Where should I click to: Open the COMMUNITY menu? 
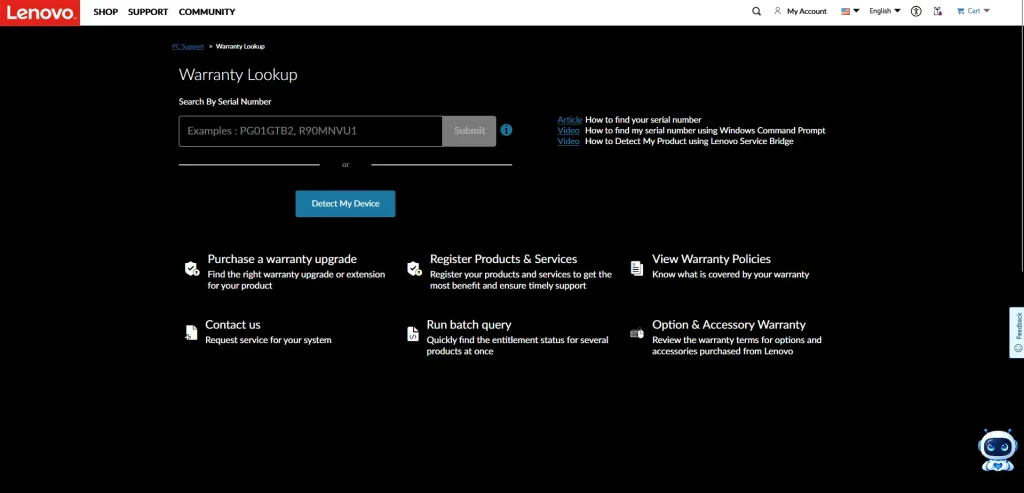point(207,12)
